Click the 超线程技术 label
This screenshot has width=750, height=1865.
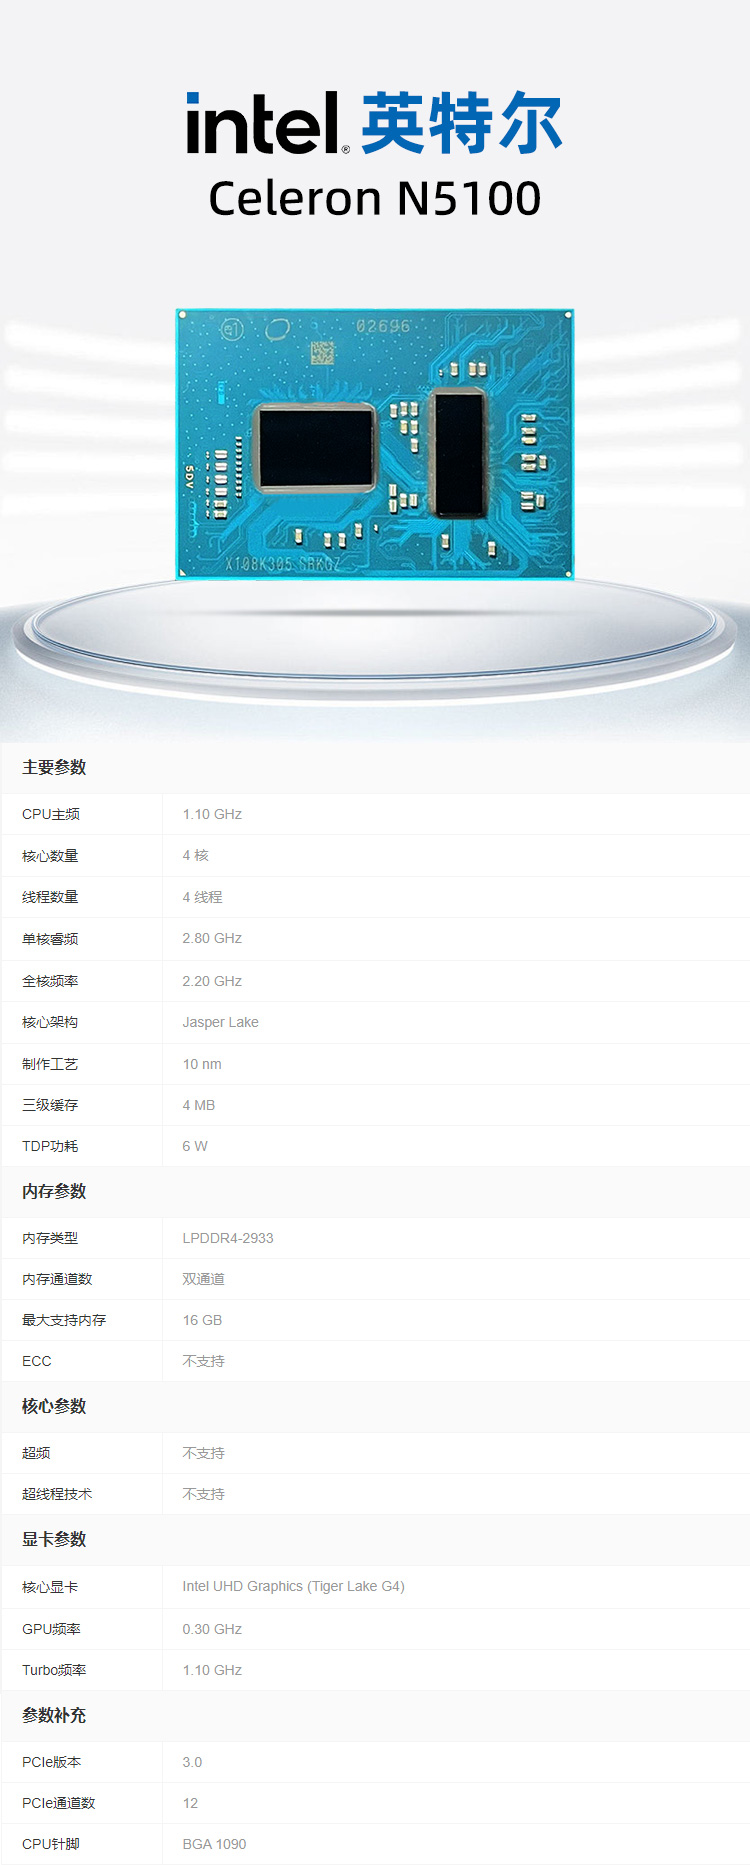click(57, 1494)
